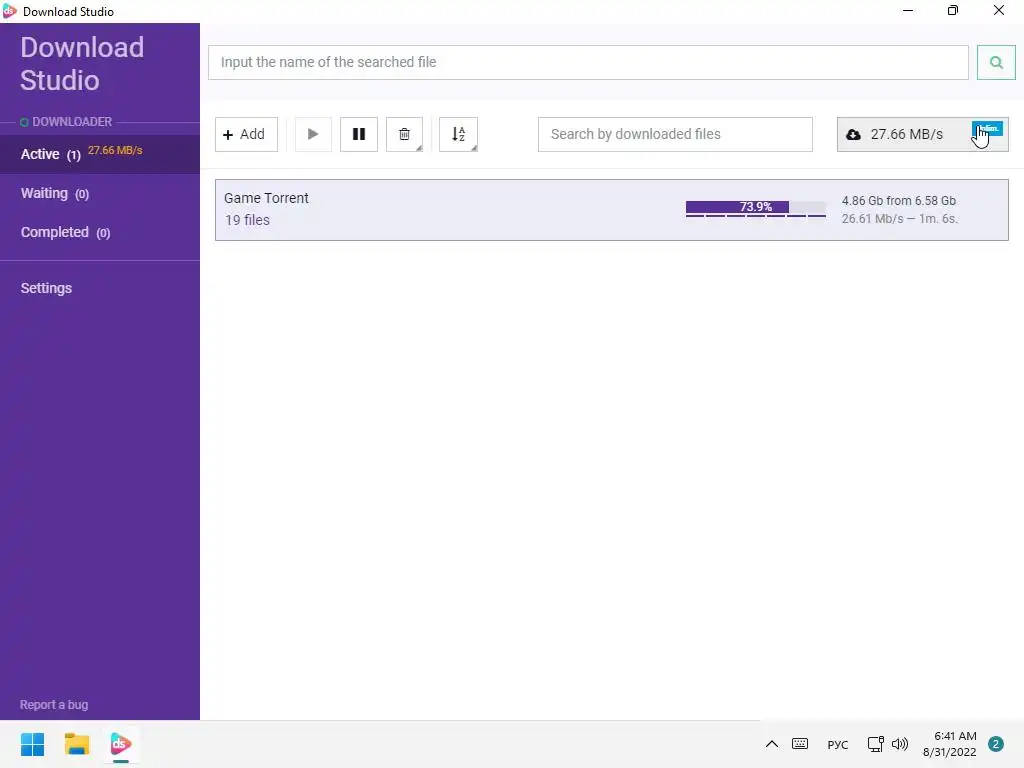This screenshot has height=768, width=1024.
Task: Open the Active downloads tab
Action: (100, 154)
